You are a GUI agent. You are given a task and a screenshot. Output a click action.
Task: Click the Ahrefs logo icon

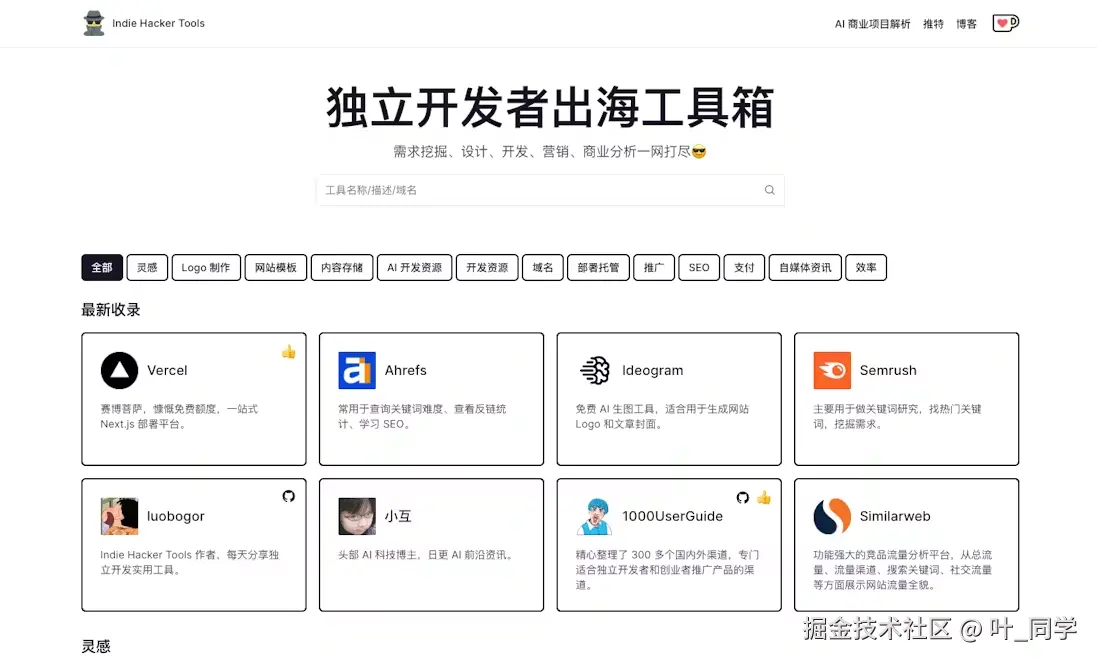[x=357, y=370]
